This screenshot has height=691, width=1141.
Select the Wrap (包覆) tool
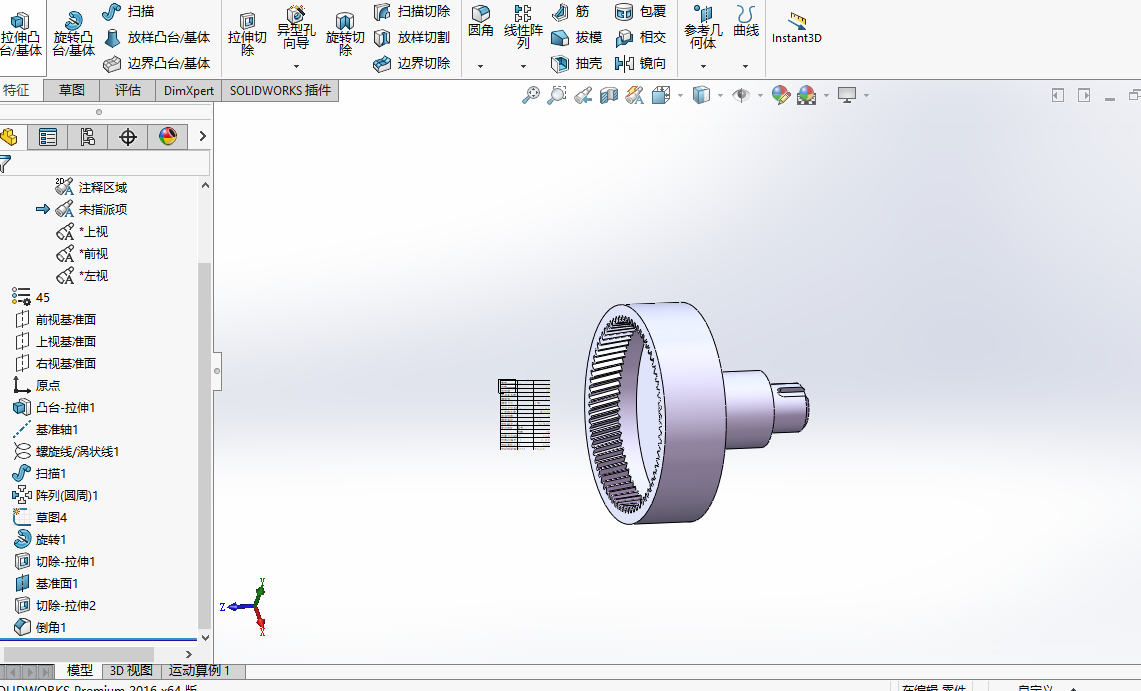(640, 12)
